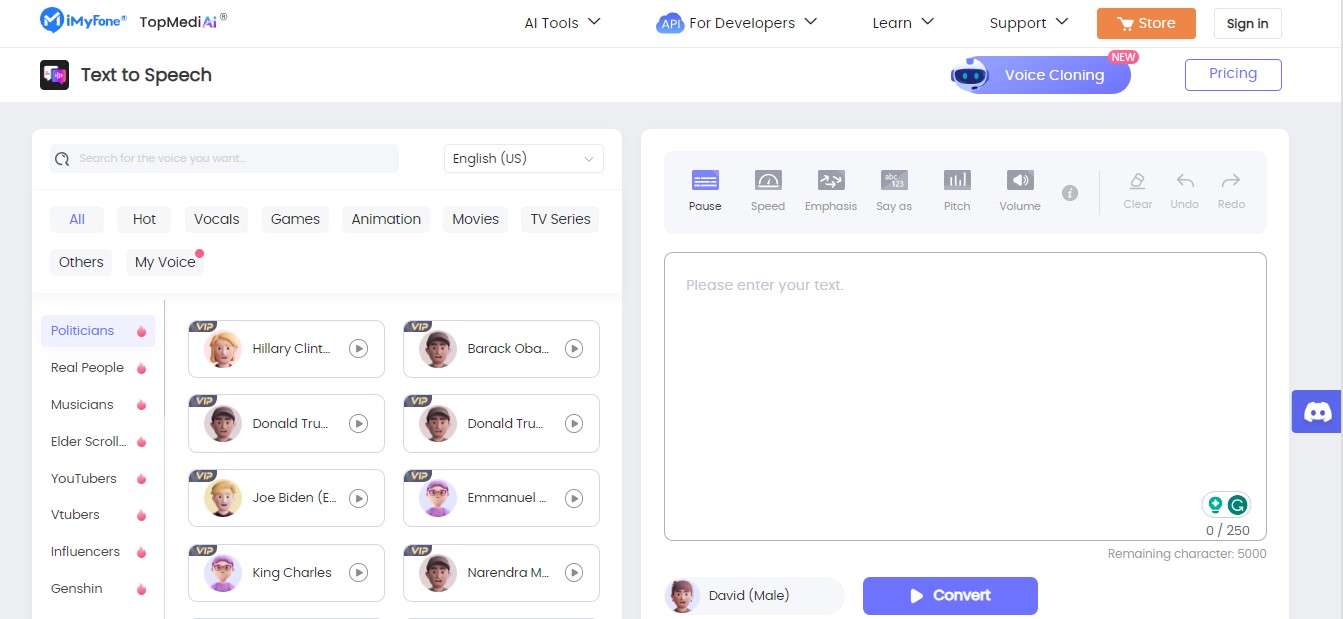
Task: Open the My Voice tab
Action: pos(165,262)
